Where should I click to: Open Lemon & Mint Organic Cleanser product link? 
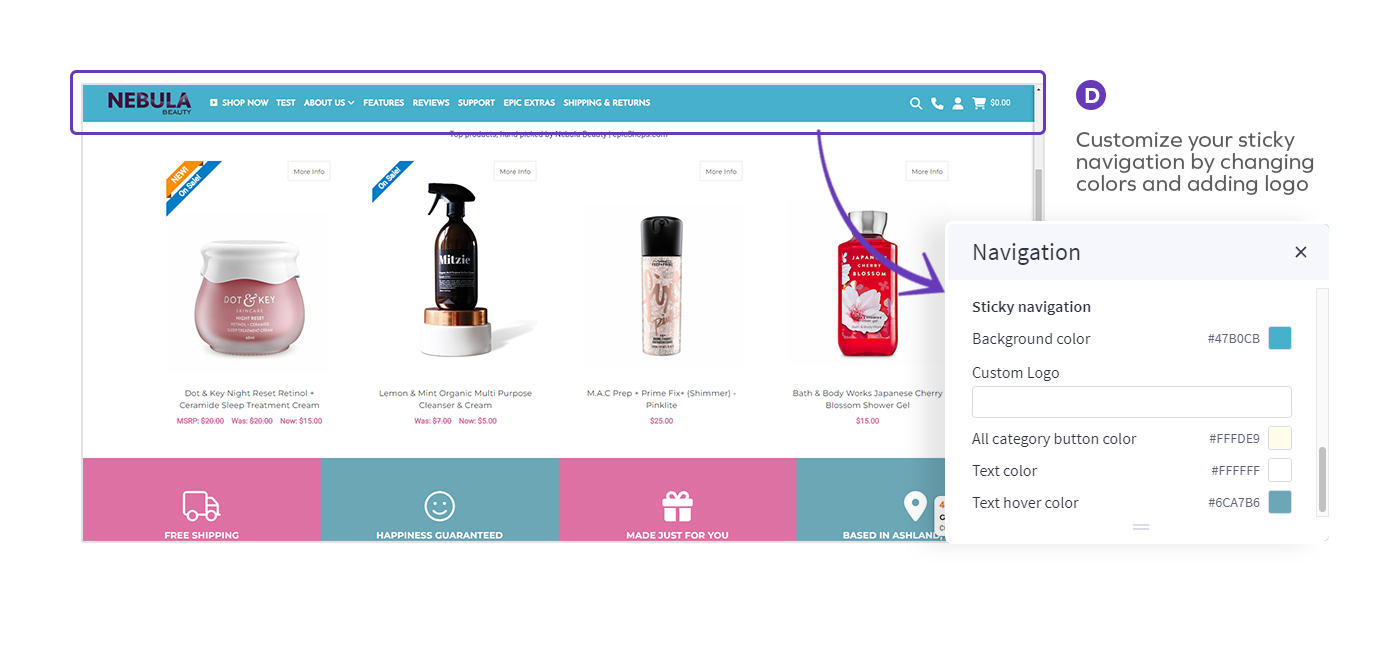click(455, 399)
